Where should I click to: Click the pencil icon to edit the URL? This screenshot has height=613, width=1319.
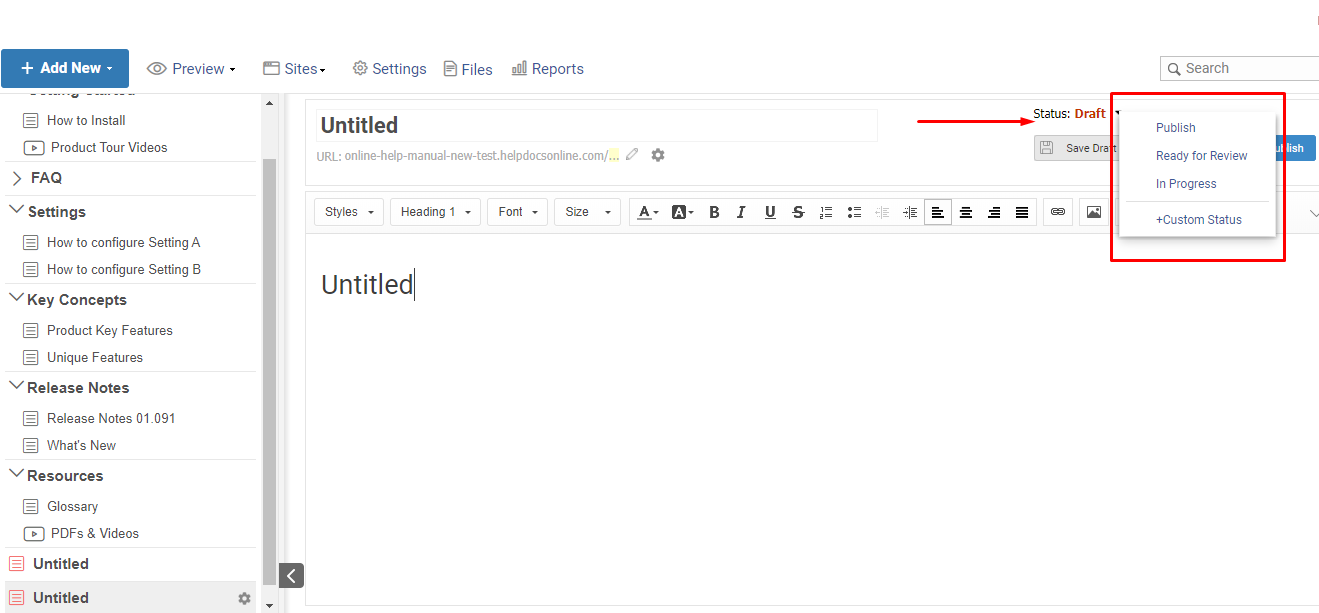click(632, 155)
